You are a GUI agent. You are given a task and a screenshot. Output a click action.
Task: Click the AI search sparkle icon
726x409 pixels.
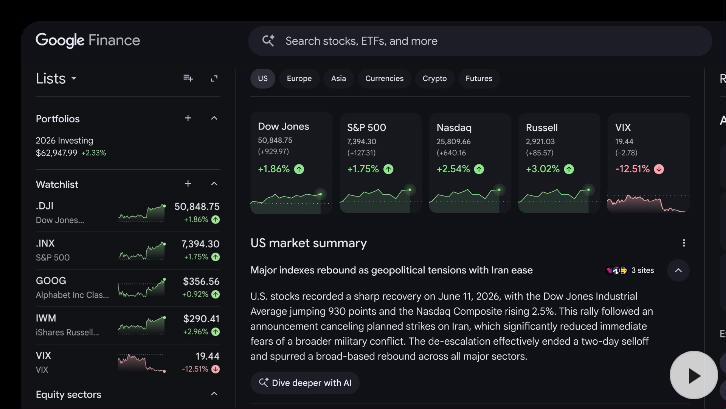pyautogui.click(x=268, y=41)
